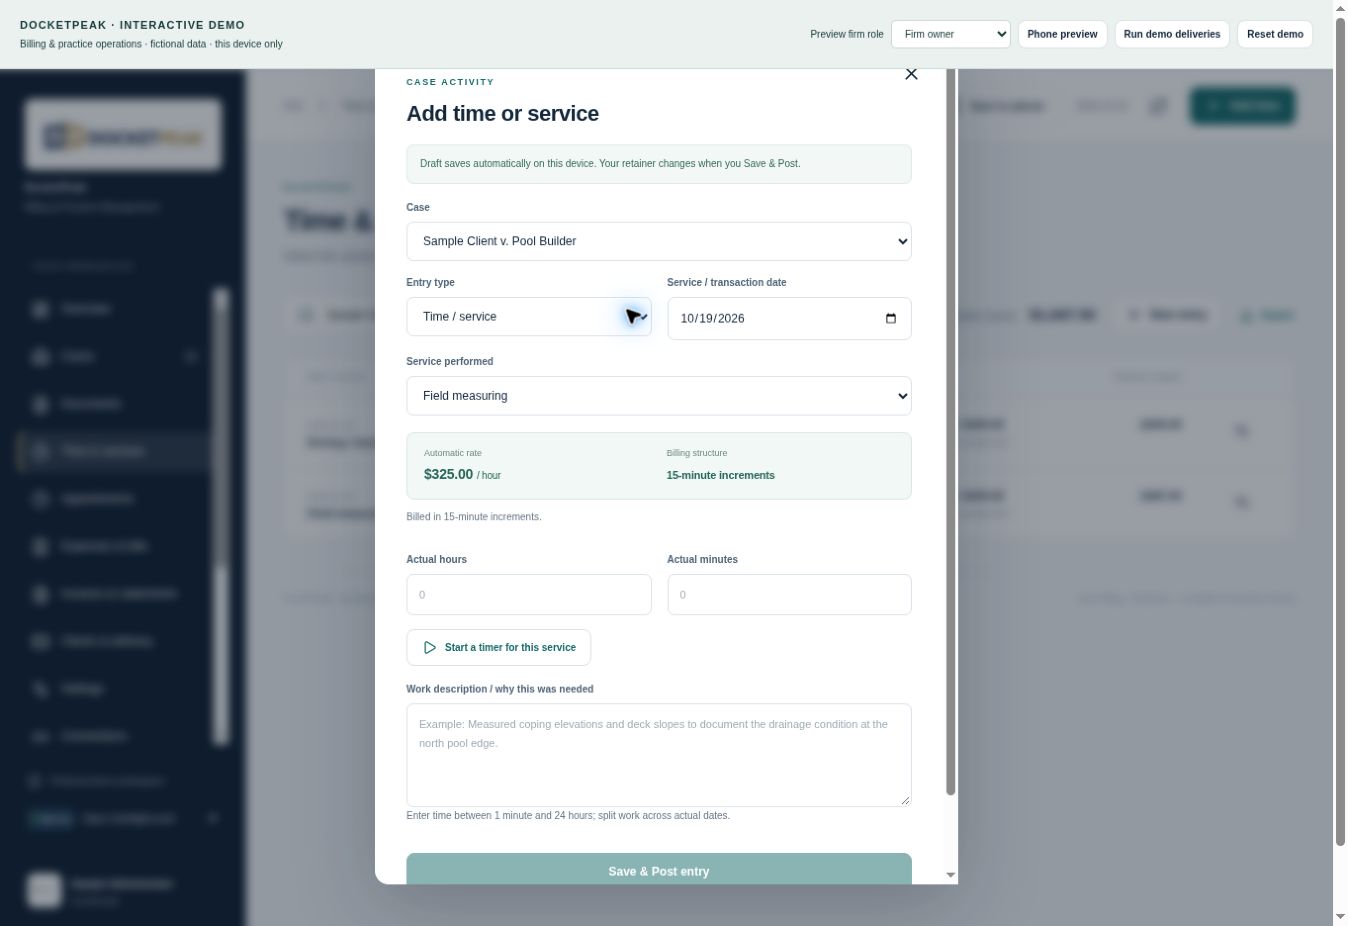Screen dimensions: 1348x926
Task: Click the Reset demo button
Action: click(x=1274, y=34)
